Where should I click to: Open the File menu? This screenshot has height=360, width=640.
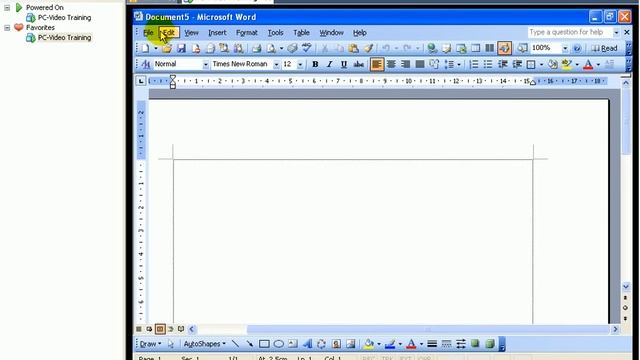[148, 33]
